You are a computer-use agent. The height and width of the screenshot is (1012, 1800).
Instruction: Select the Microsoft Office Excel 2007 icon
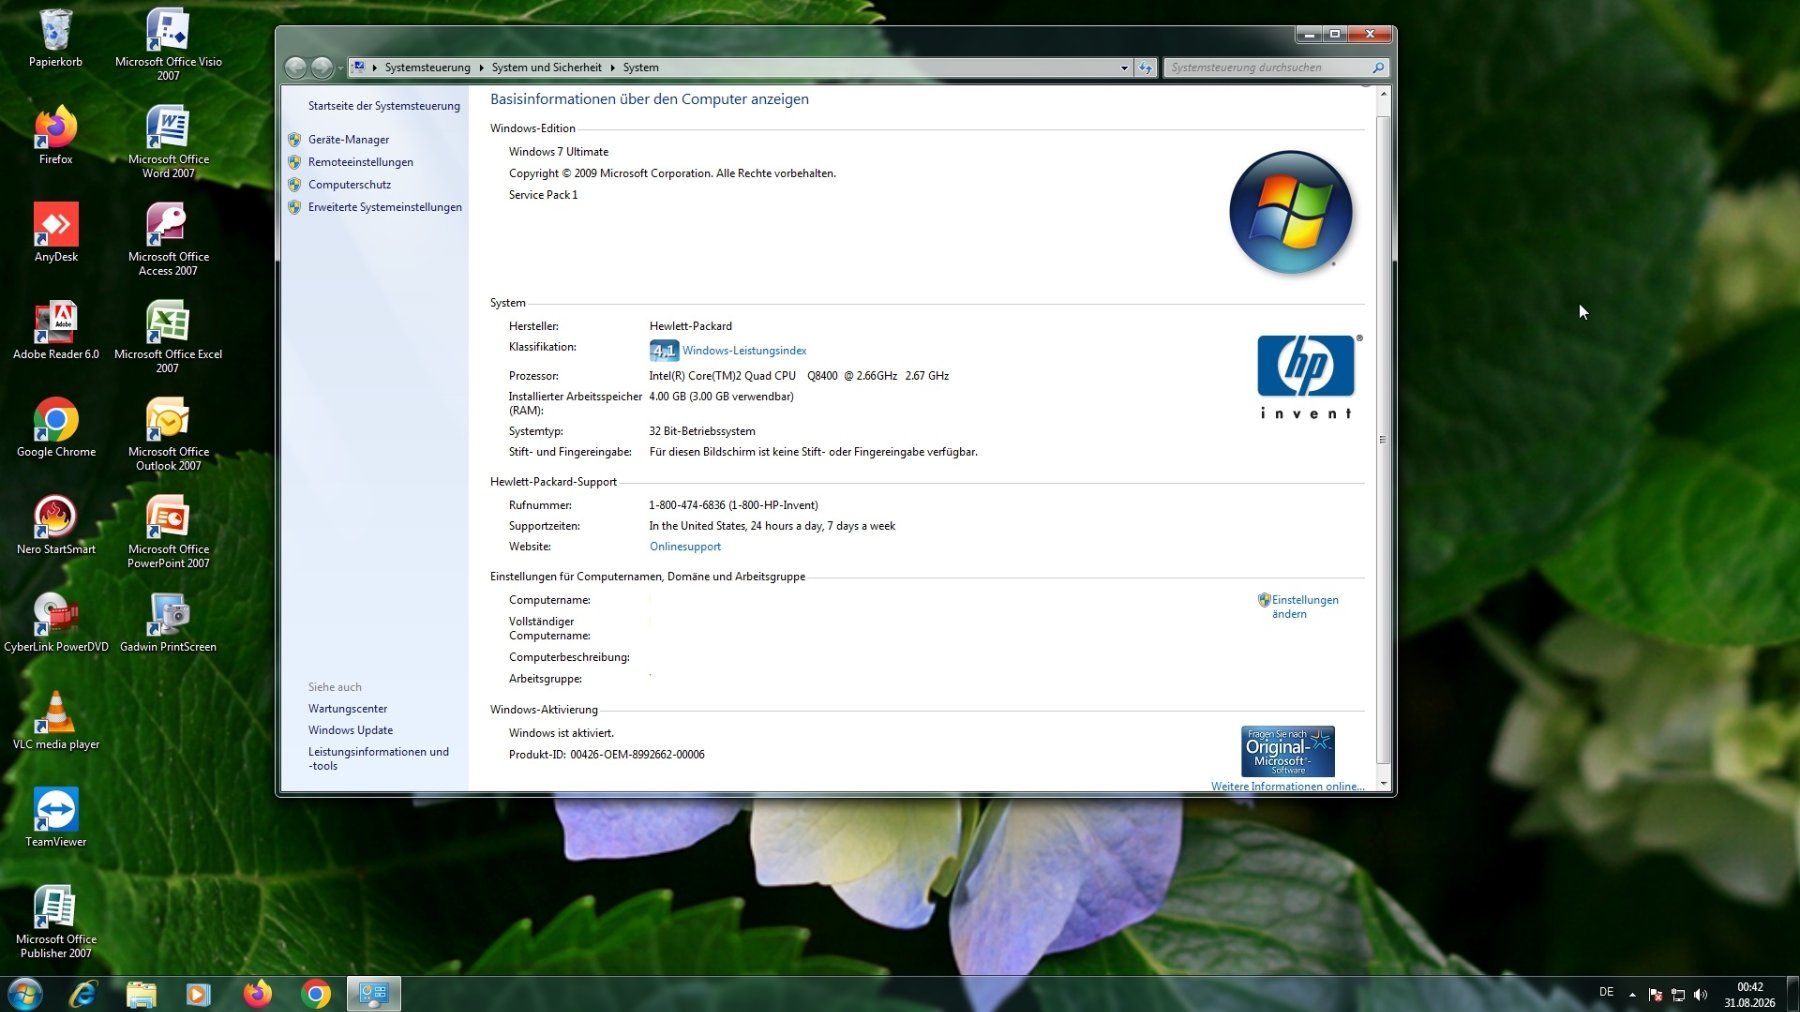coord(168,337)
